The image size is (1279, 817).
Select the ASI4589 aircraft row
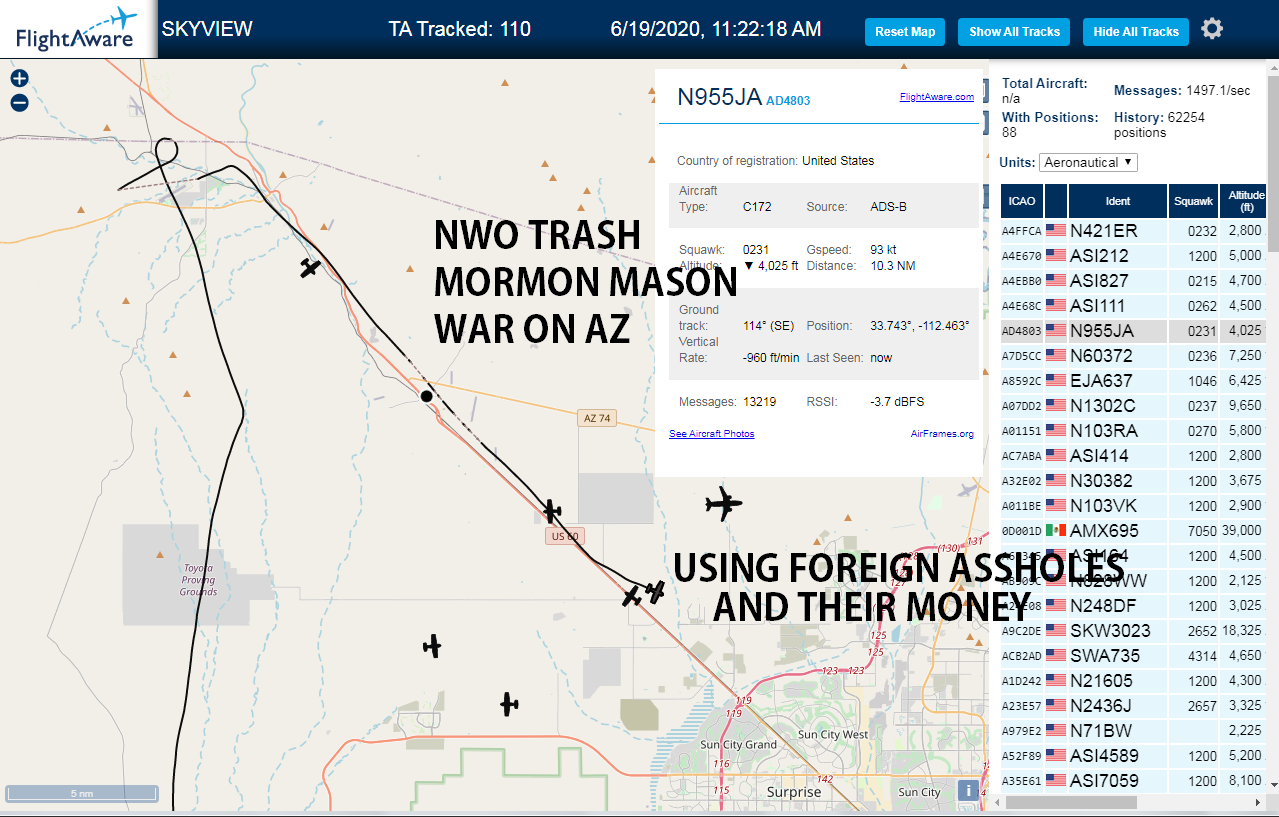(1134, 756)
